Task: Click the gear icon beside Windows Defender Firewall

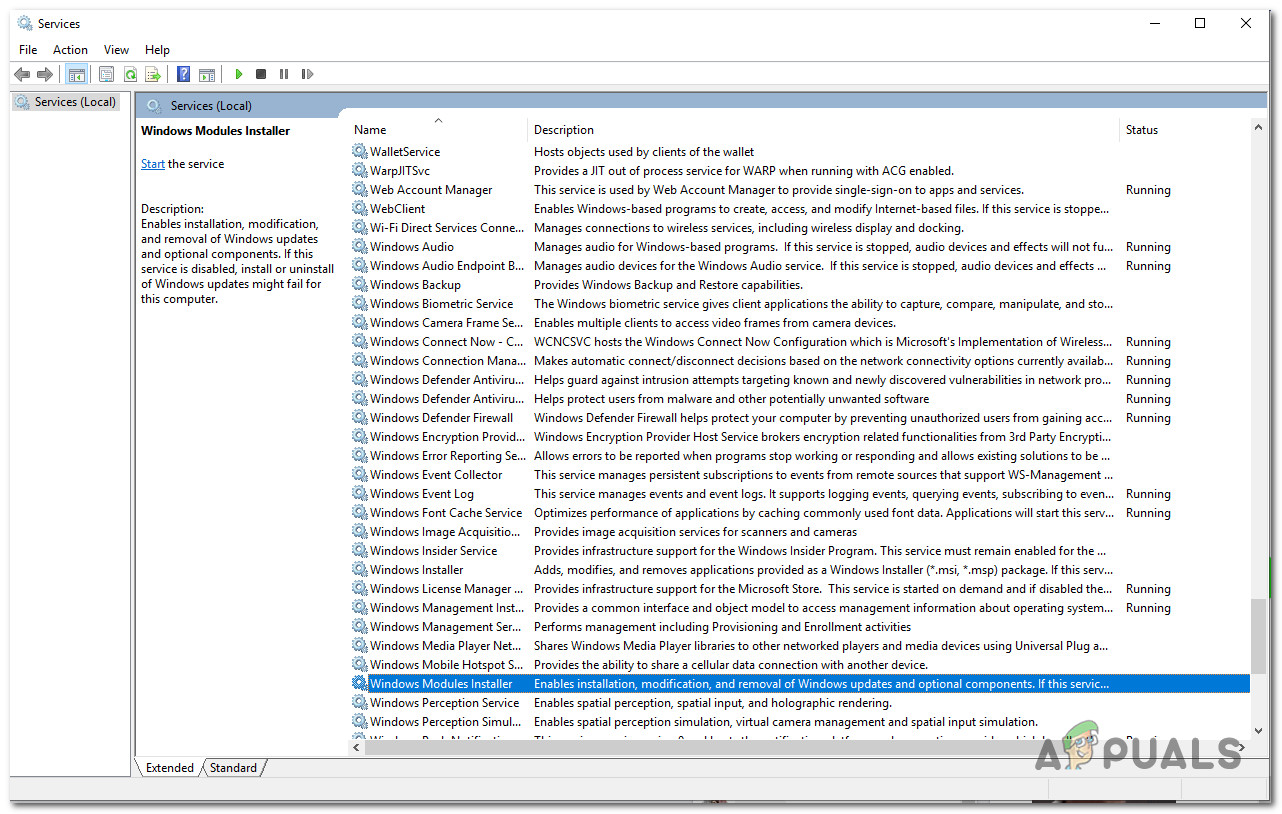Action: (x=360, y=418)
